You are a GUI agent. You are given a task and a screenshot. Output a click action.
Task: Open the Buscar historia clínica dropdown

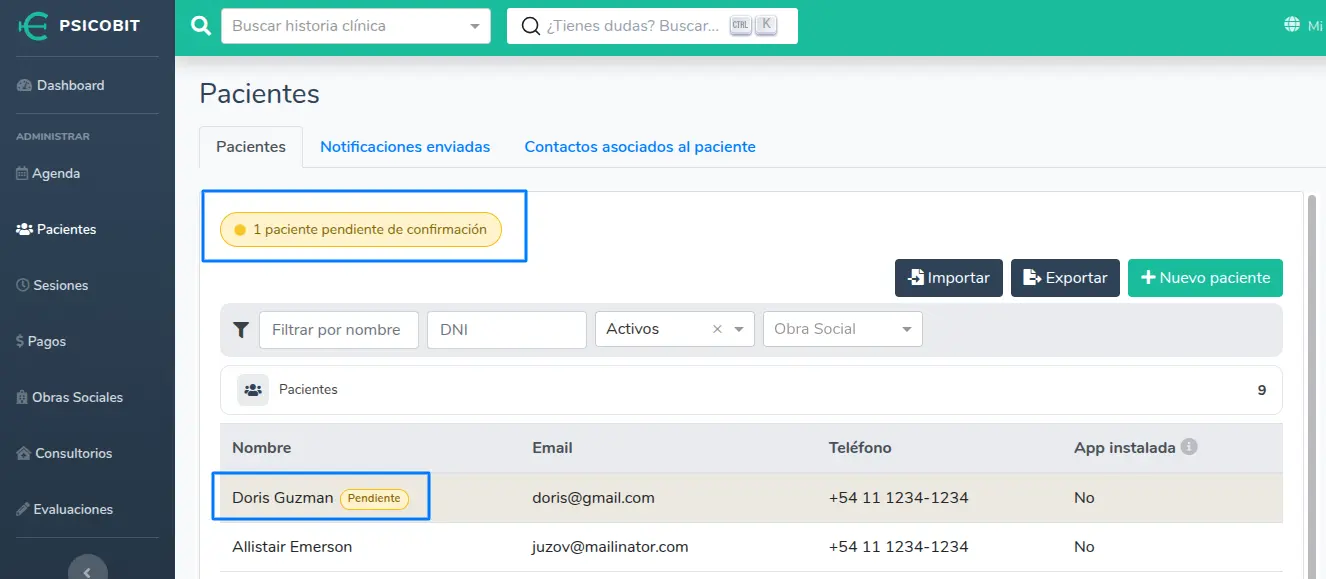[475, 26]
